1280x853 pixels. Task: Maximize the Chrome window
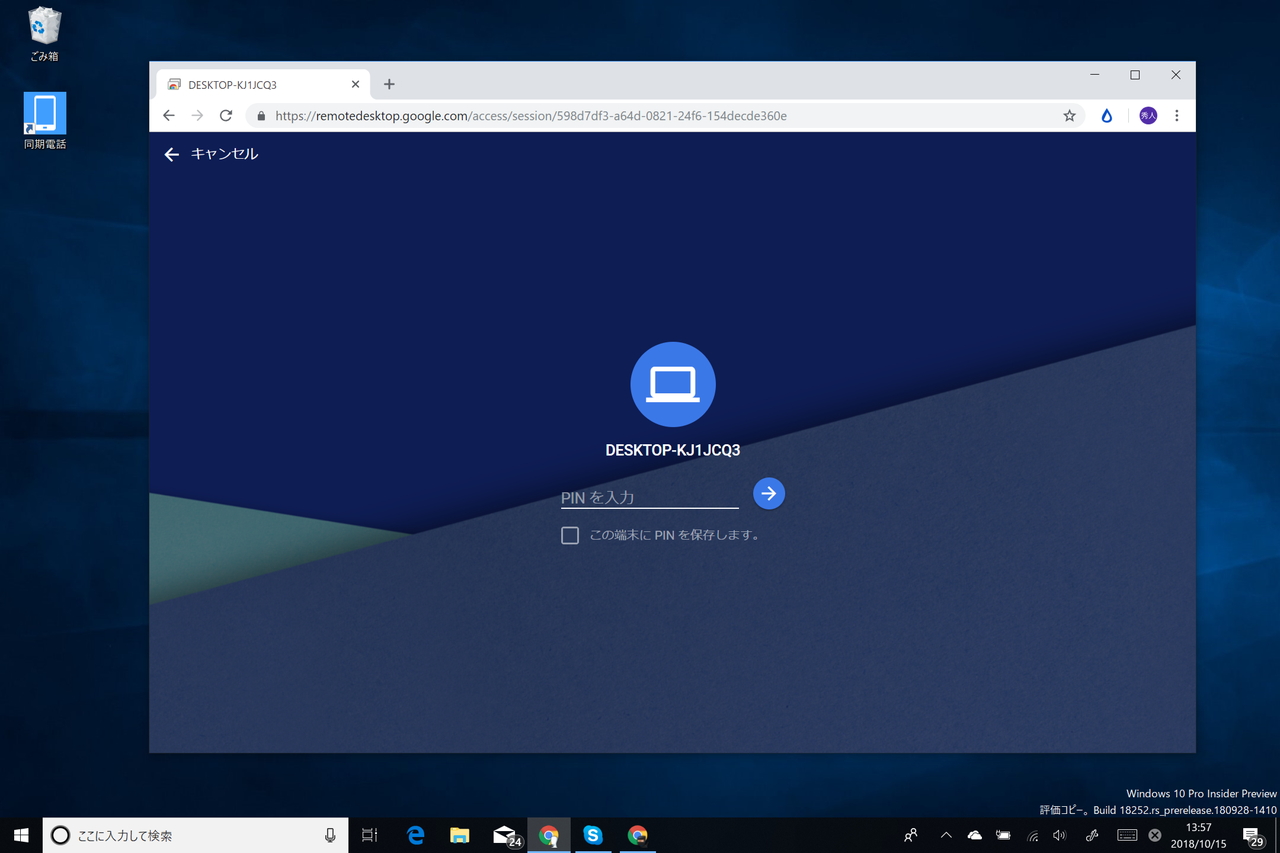pyautogui.click(x=1135, y=75)
